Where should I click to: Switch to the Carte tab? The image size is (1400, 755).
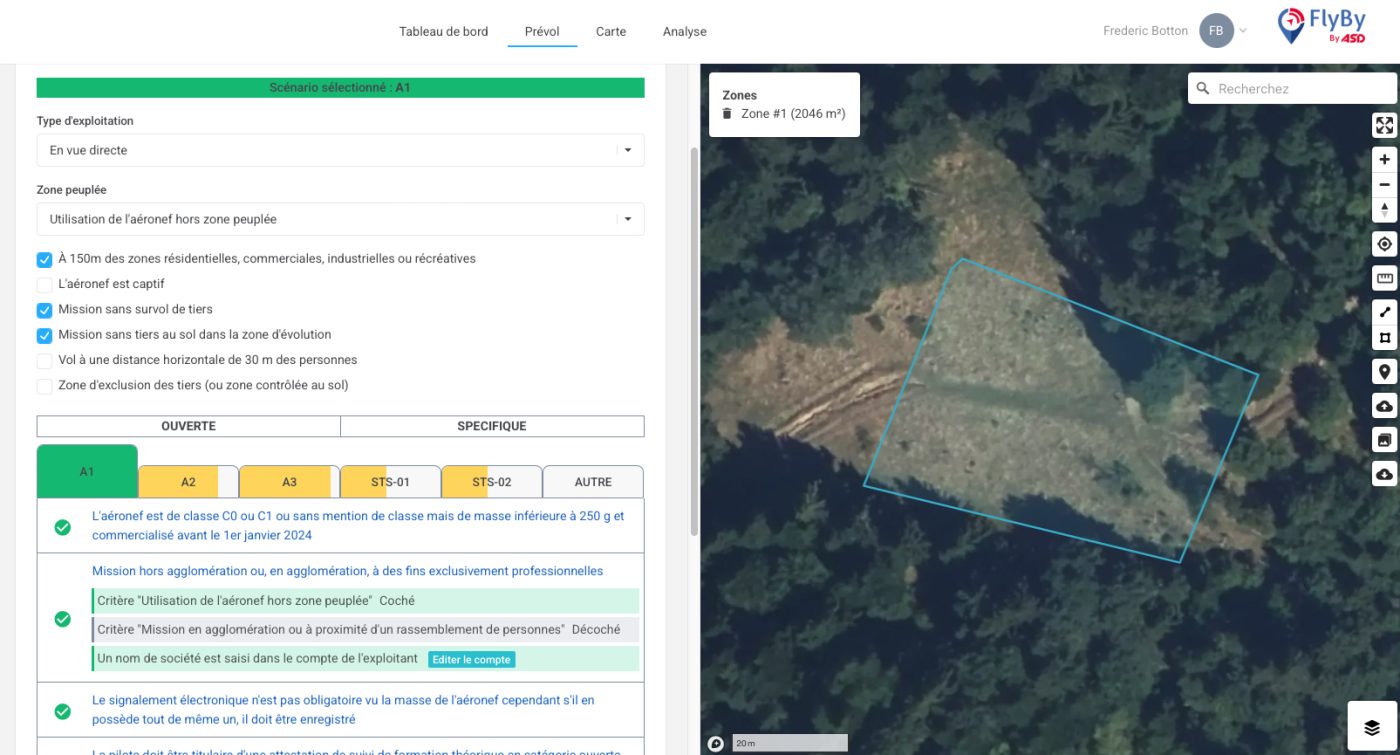pyautogui.click(x=611, y=32)
